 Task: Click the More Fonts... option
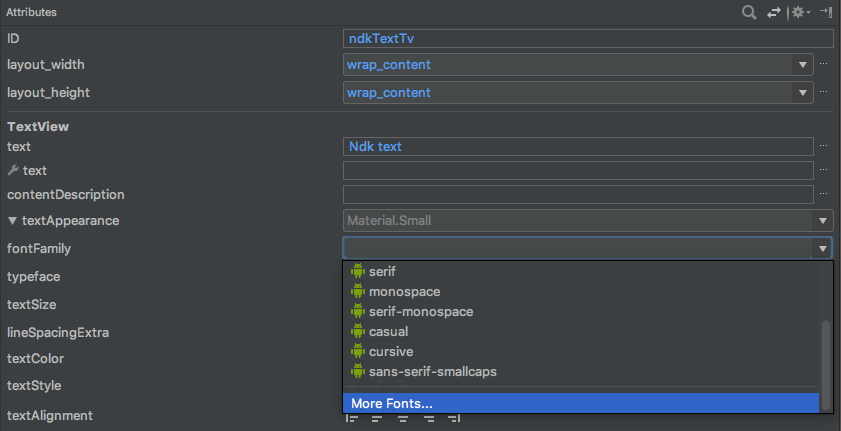click(x=392, y=403)
